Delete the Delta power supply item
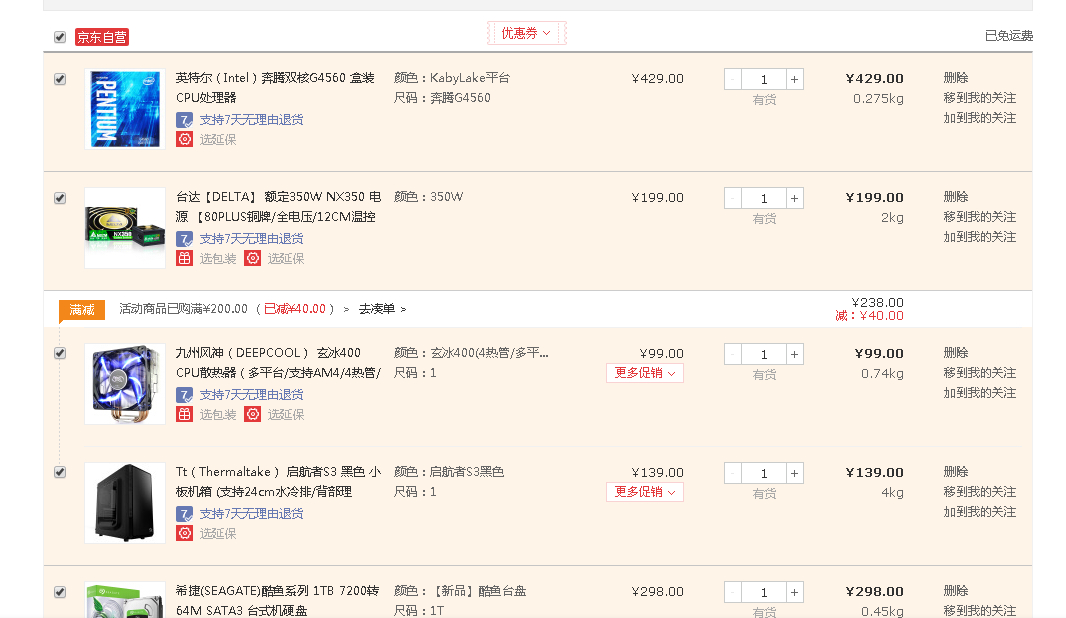1066x618 pixels. point(955,197)
